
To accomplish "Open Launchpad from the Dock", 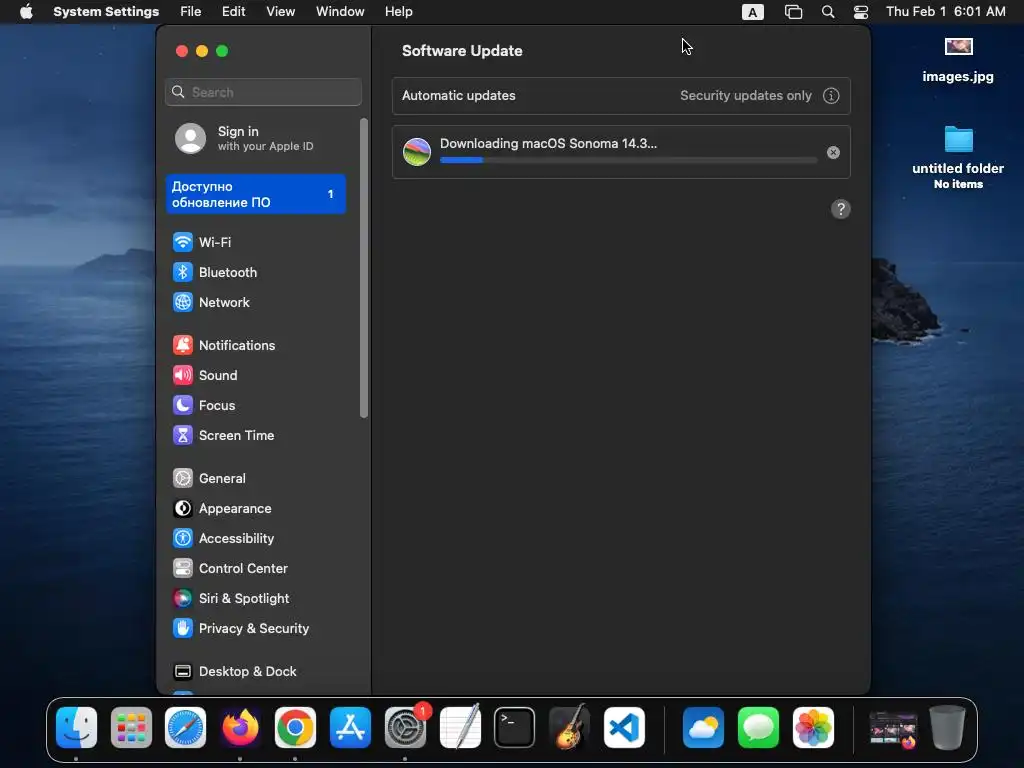I will pos(131,728).
